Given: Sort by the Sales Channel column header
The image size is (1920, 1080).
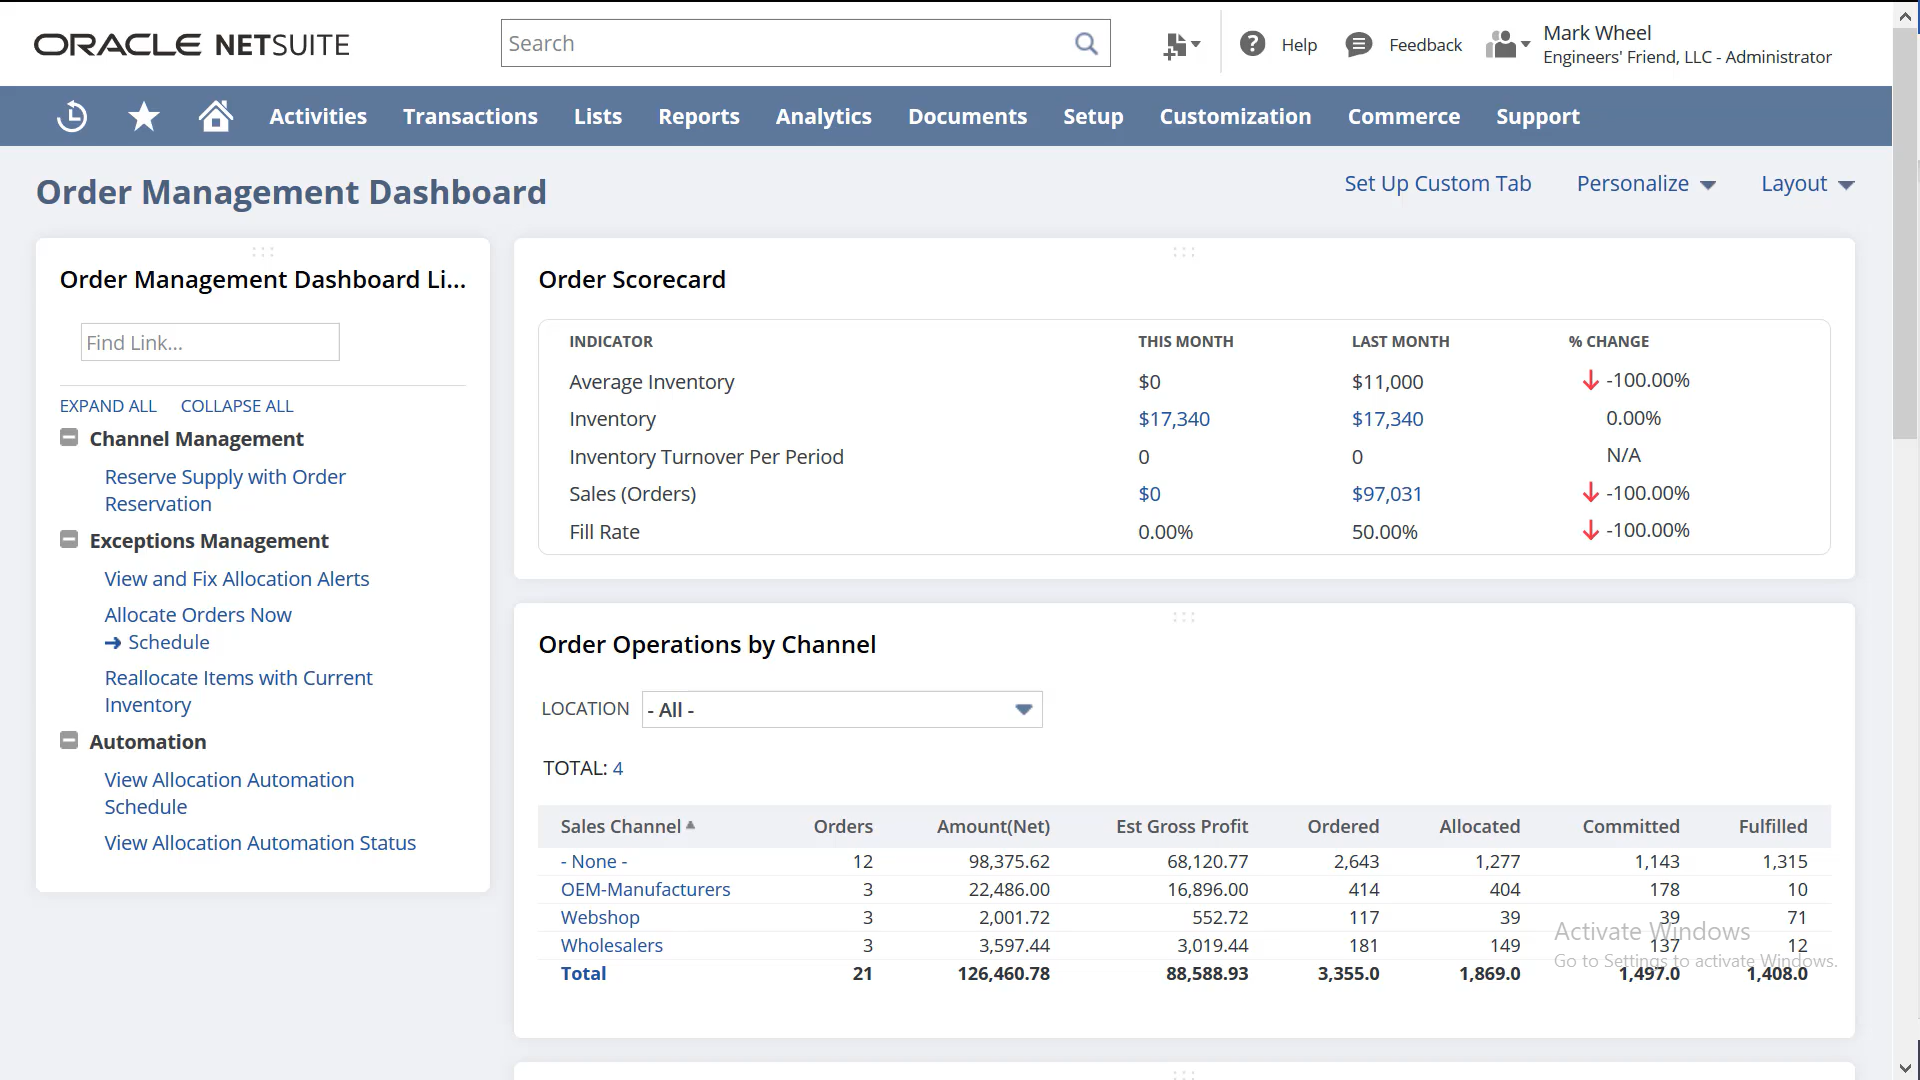Looking at the screenshot, I should (x=620, y=826).
